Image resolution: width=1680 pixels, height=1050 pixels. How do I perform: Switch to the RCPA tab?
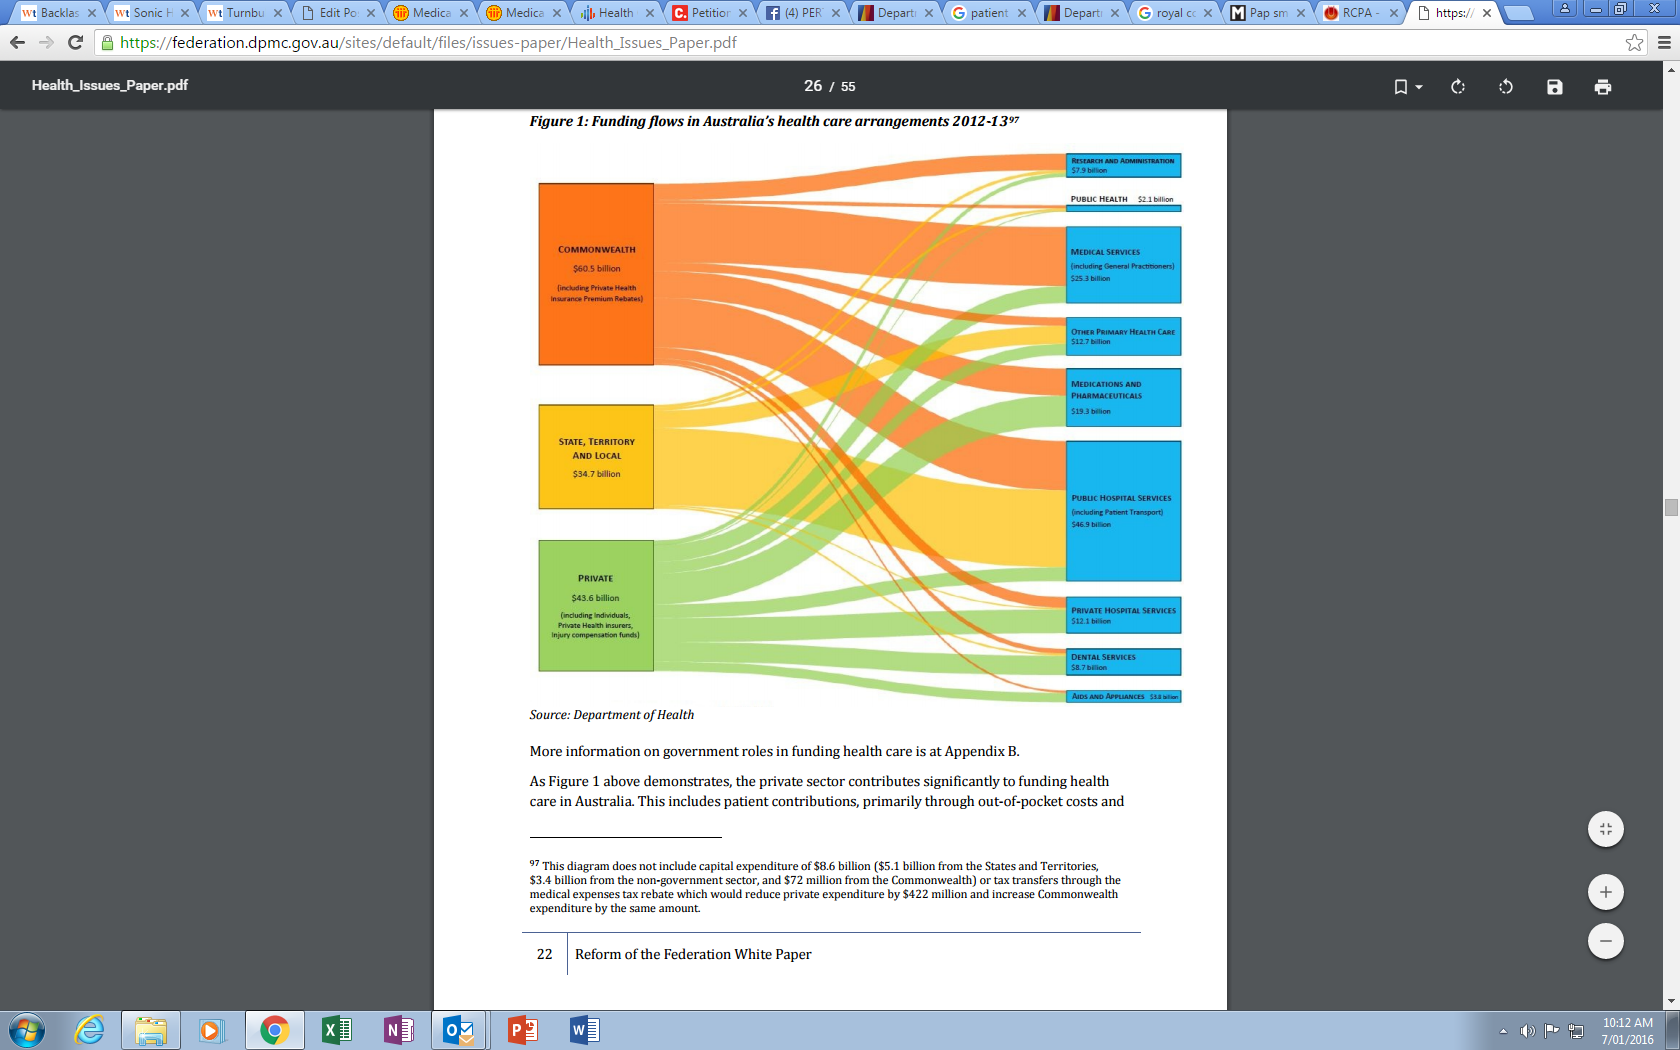click(x=1356, y=13)
